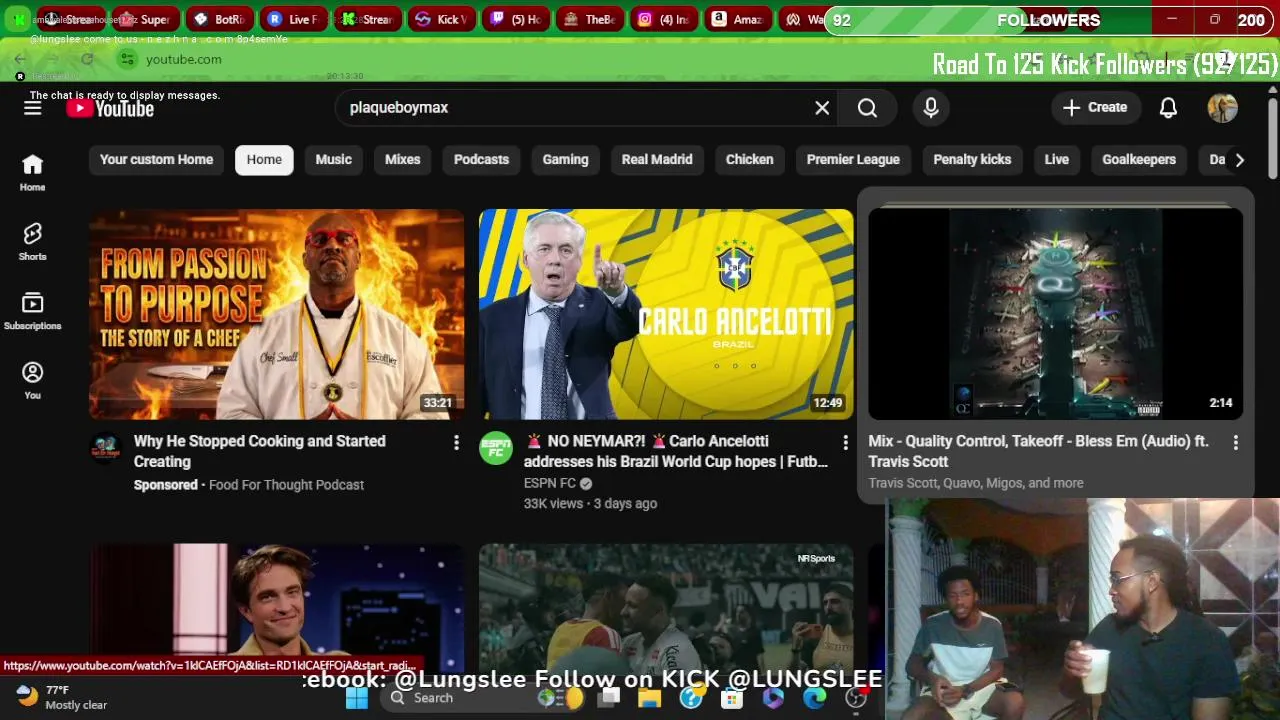
Task: Show more chips with the right arrow
Action: (1239, 160)
